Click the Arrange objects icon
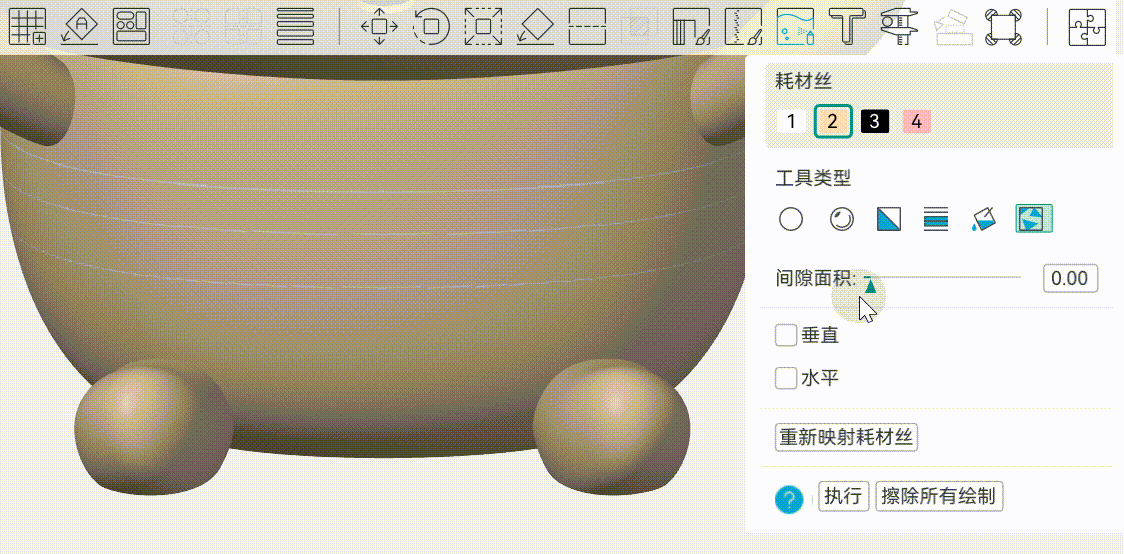 point(131,27)
